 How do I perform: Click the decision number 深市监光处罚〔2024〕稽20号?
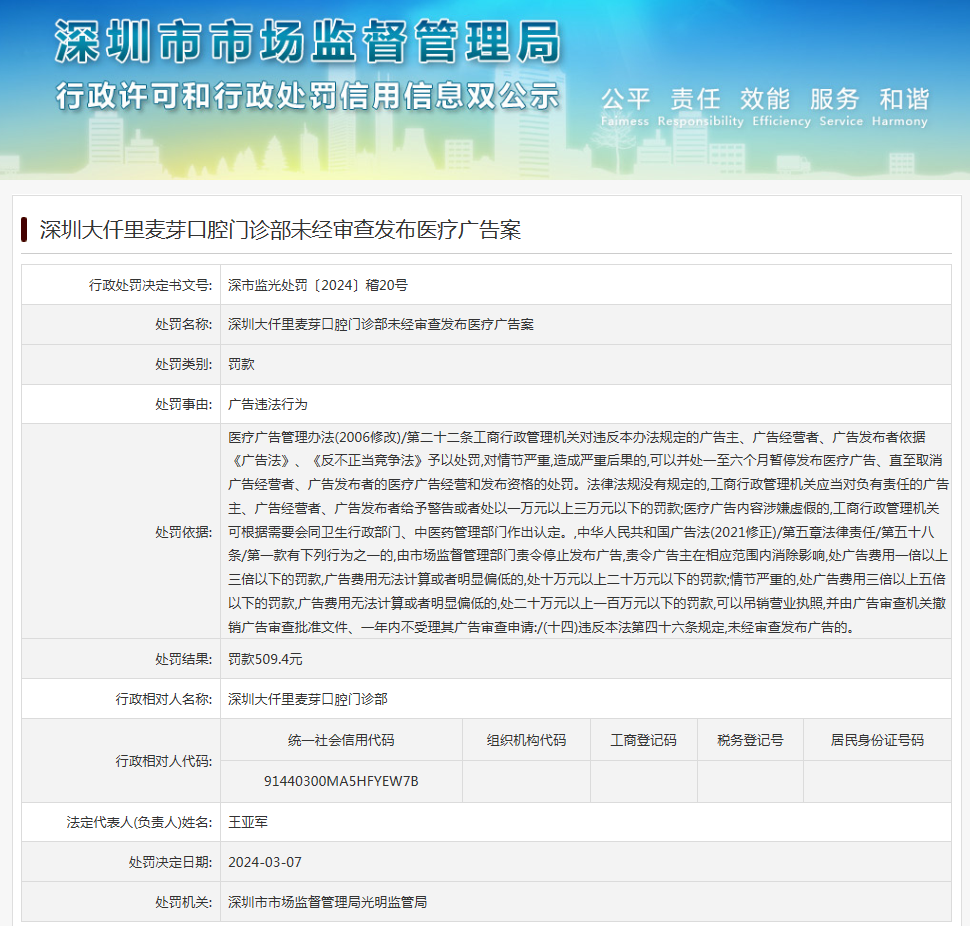tap(318, 285)
